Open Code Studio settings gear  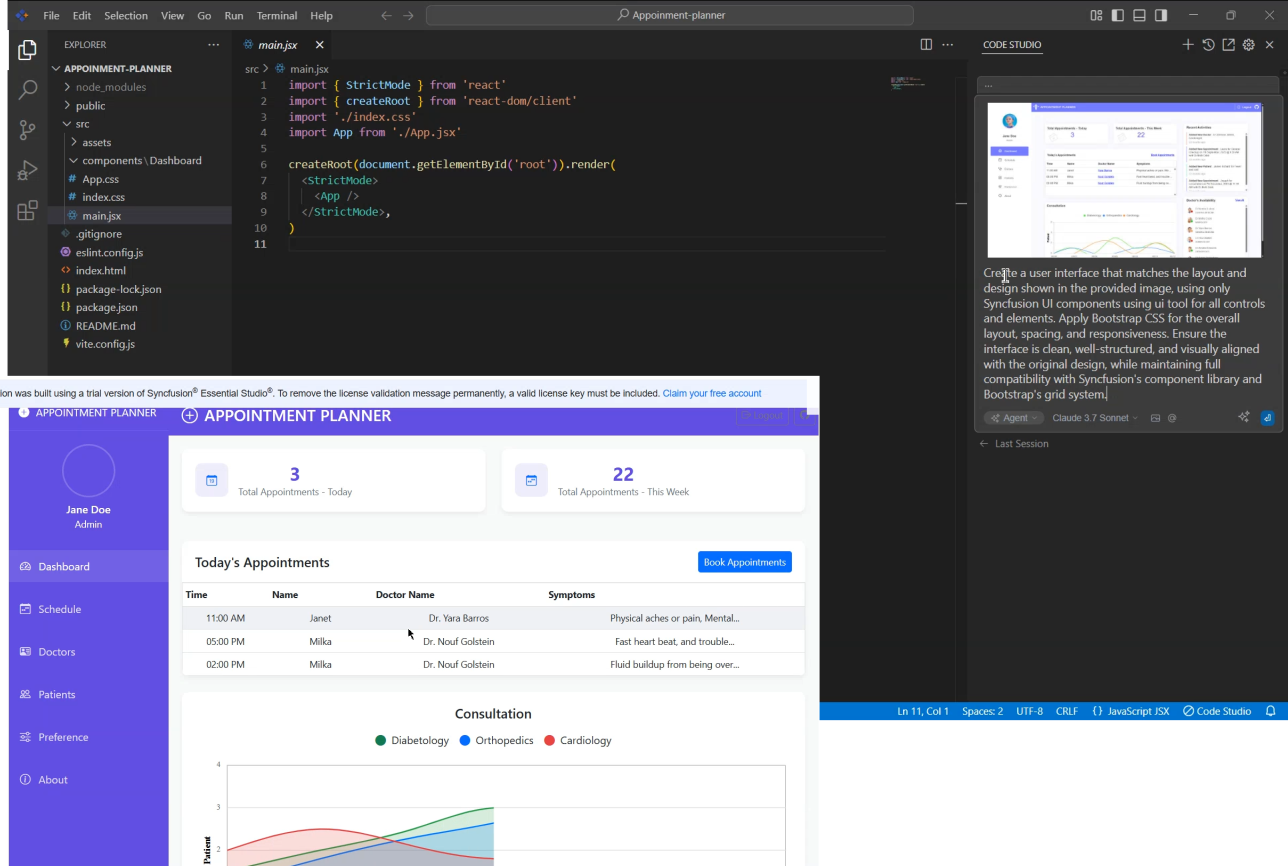(1248, 45)
